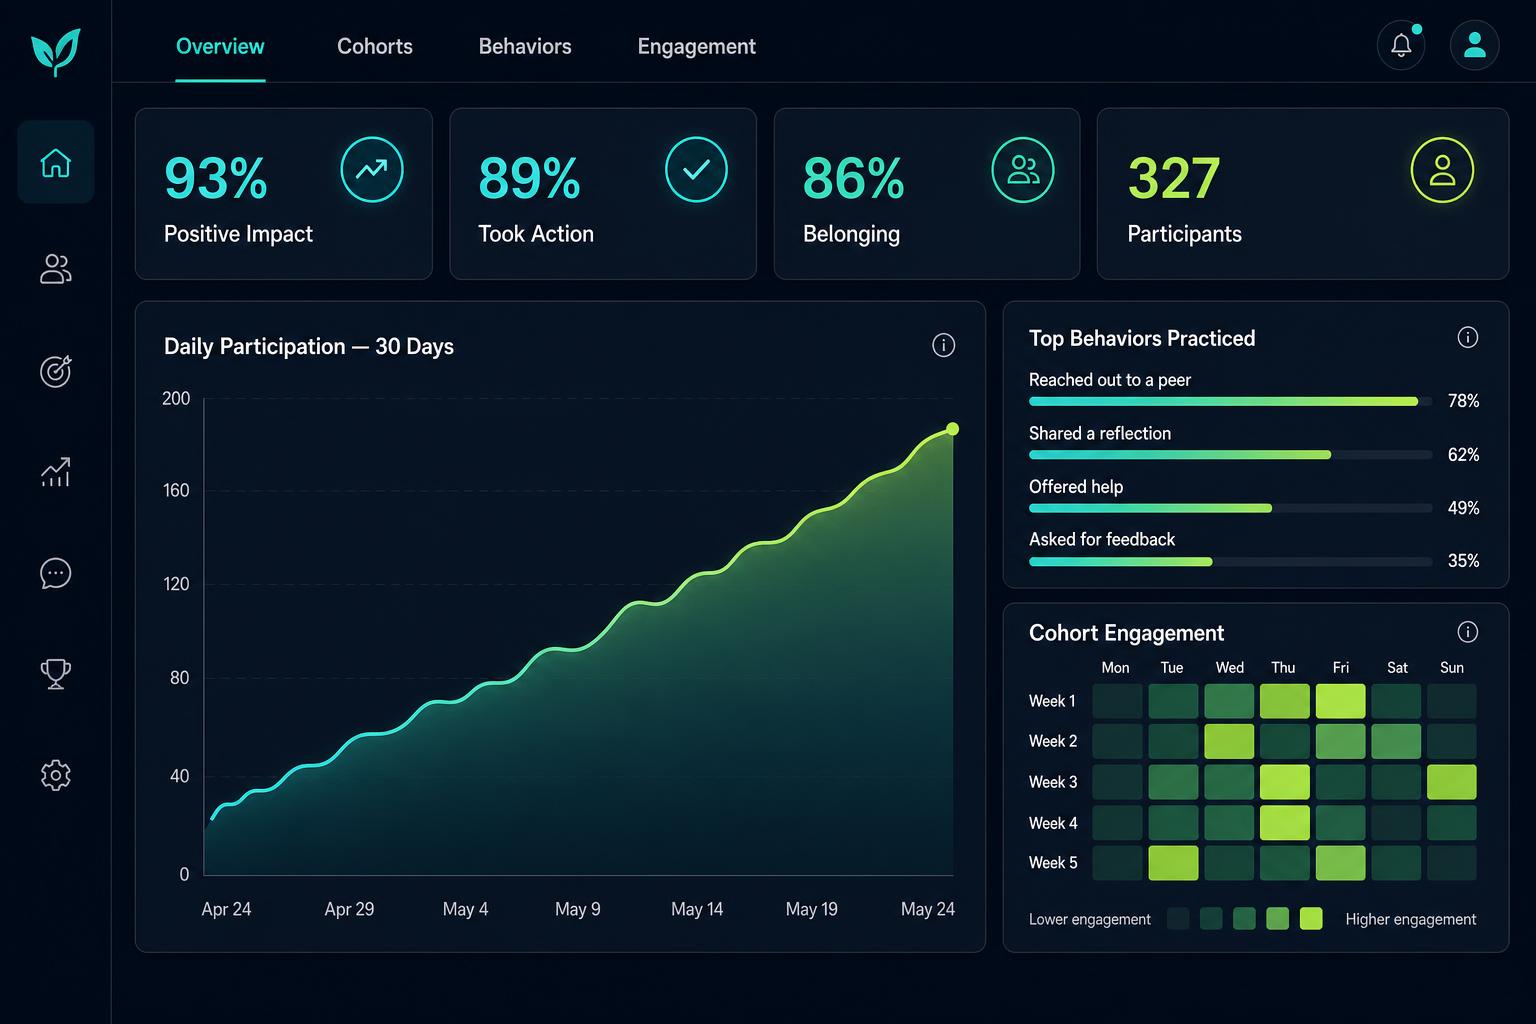Click the Lower engagement legend label
This screenshot has width=1536, height=1024.
click(x=1090, y=919)
